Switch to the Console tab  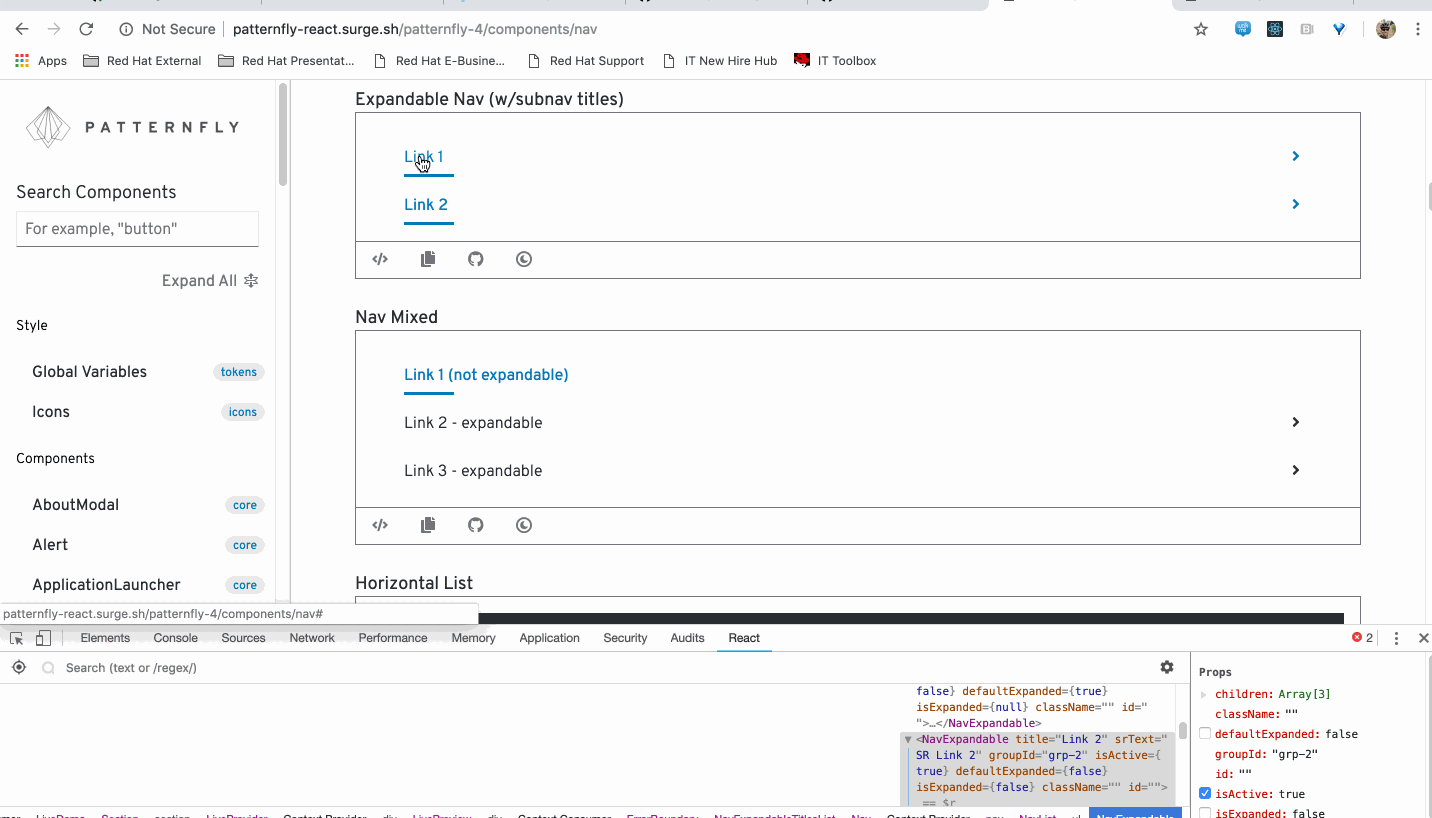pyautogui.click(x=176, y=638)
